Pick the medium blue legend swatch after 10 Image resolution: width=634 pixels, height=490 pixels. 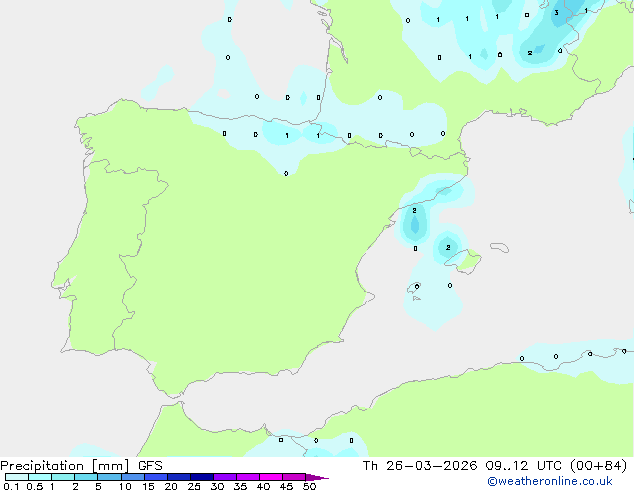133,477
